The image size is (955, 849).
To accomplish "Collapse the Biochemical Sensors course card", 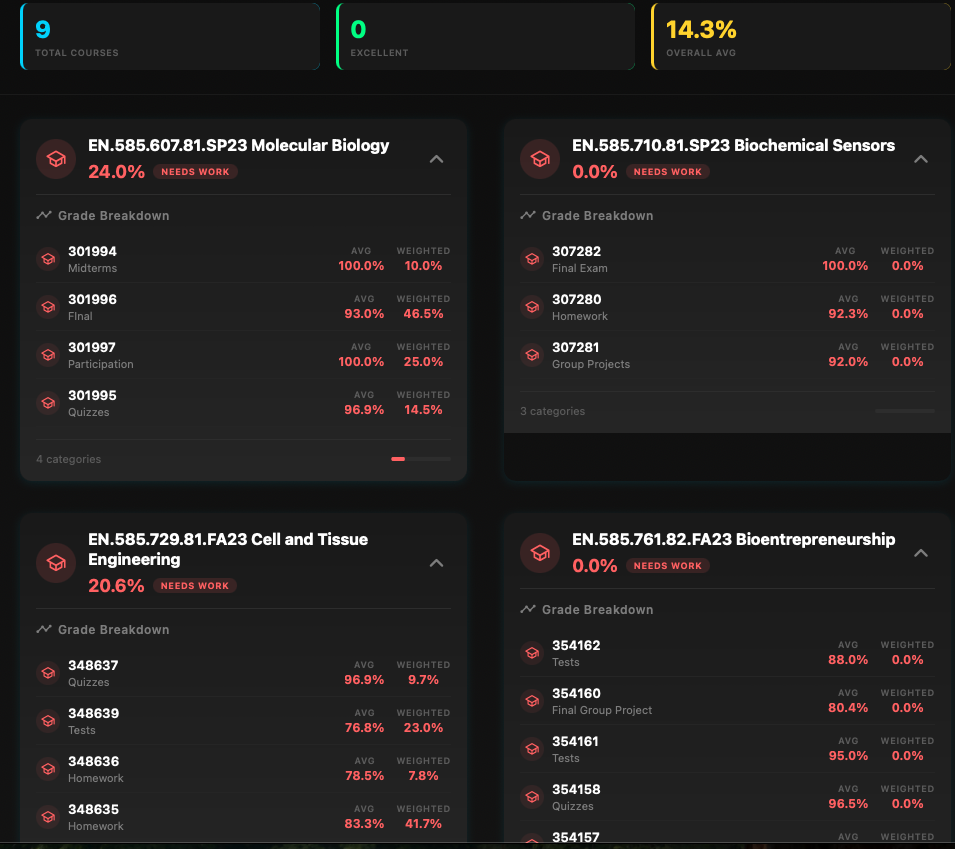I will click(921, 159).
